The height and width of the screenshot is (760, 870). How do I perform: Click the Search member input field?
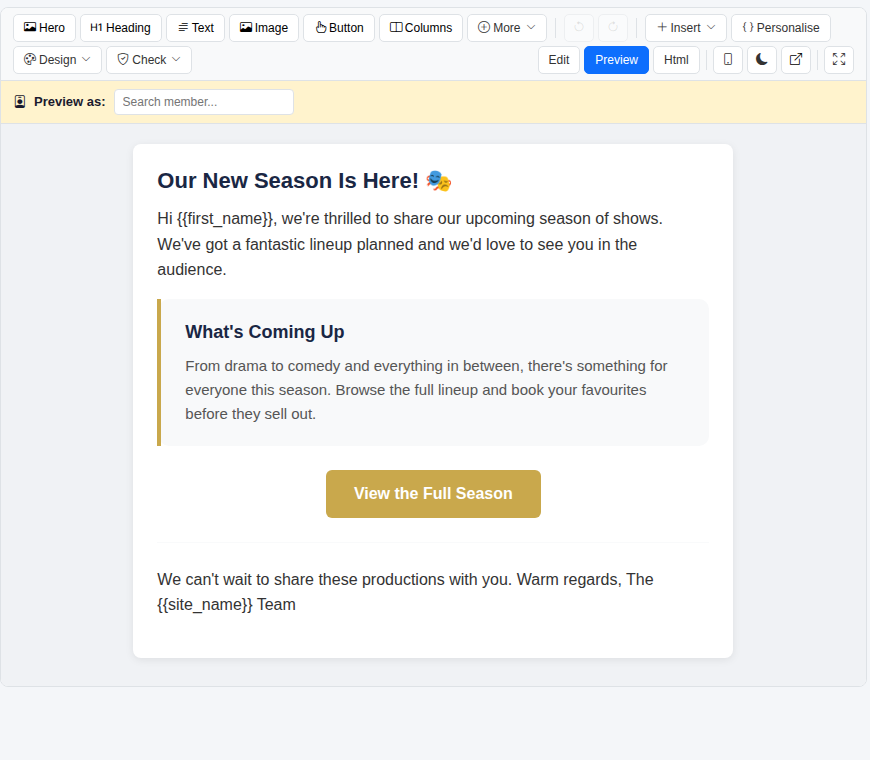[x=204, y=102]
